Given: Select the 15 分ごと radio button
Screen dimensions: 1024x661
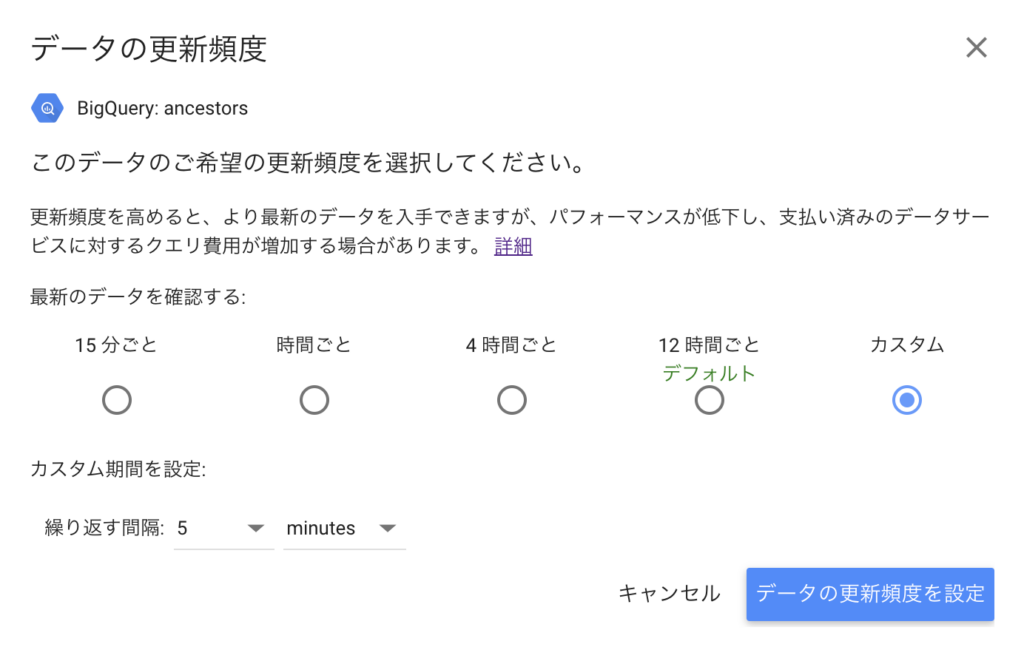Looking at the screenshot, I should 117,401.
